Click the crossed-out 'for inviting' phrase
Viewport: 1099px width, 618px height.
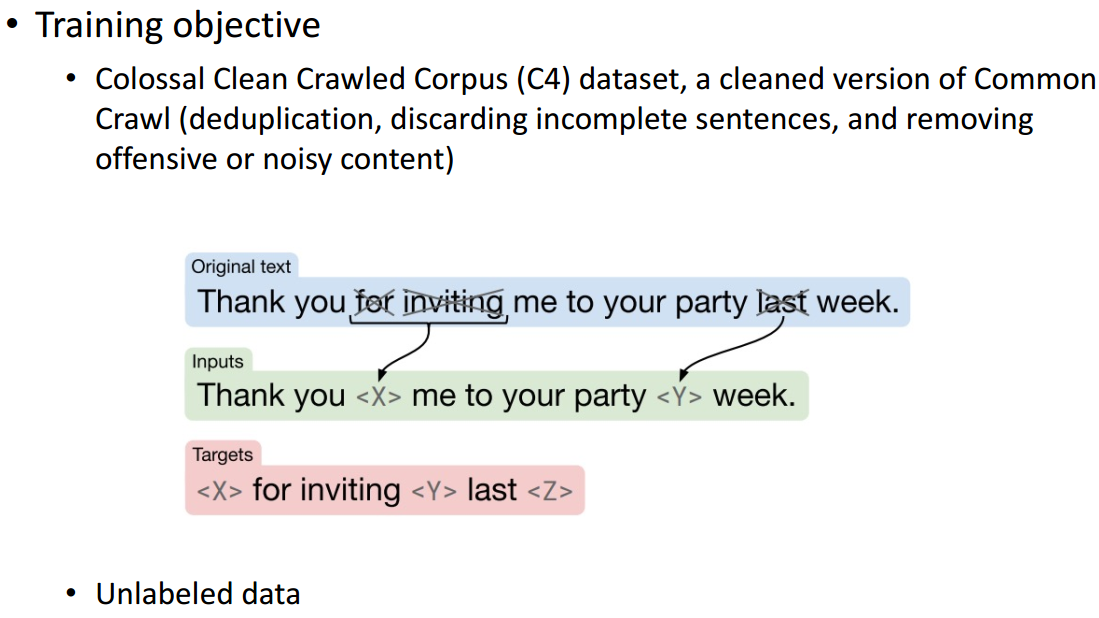pos(429,302)
